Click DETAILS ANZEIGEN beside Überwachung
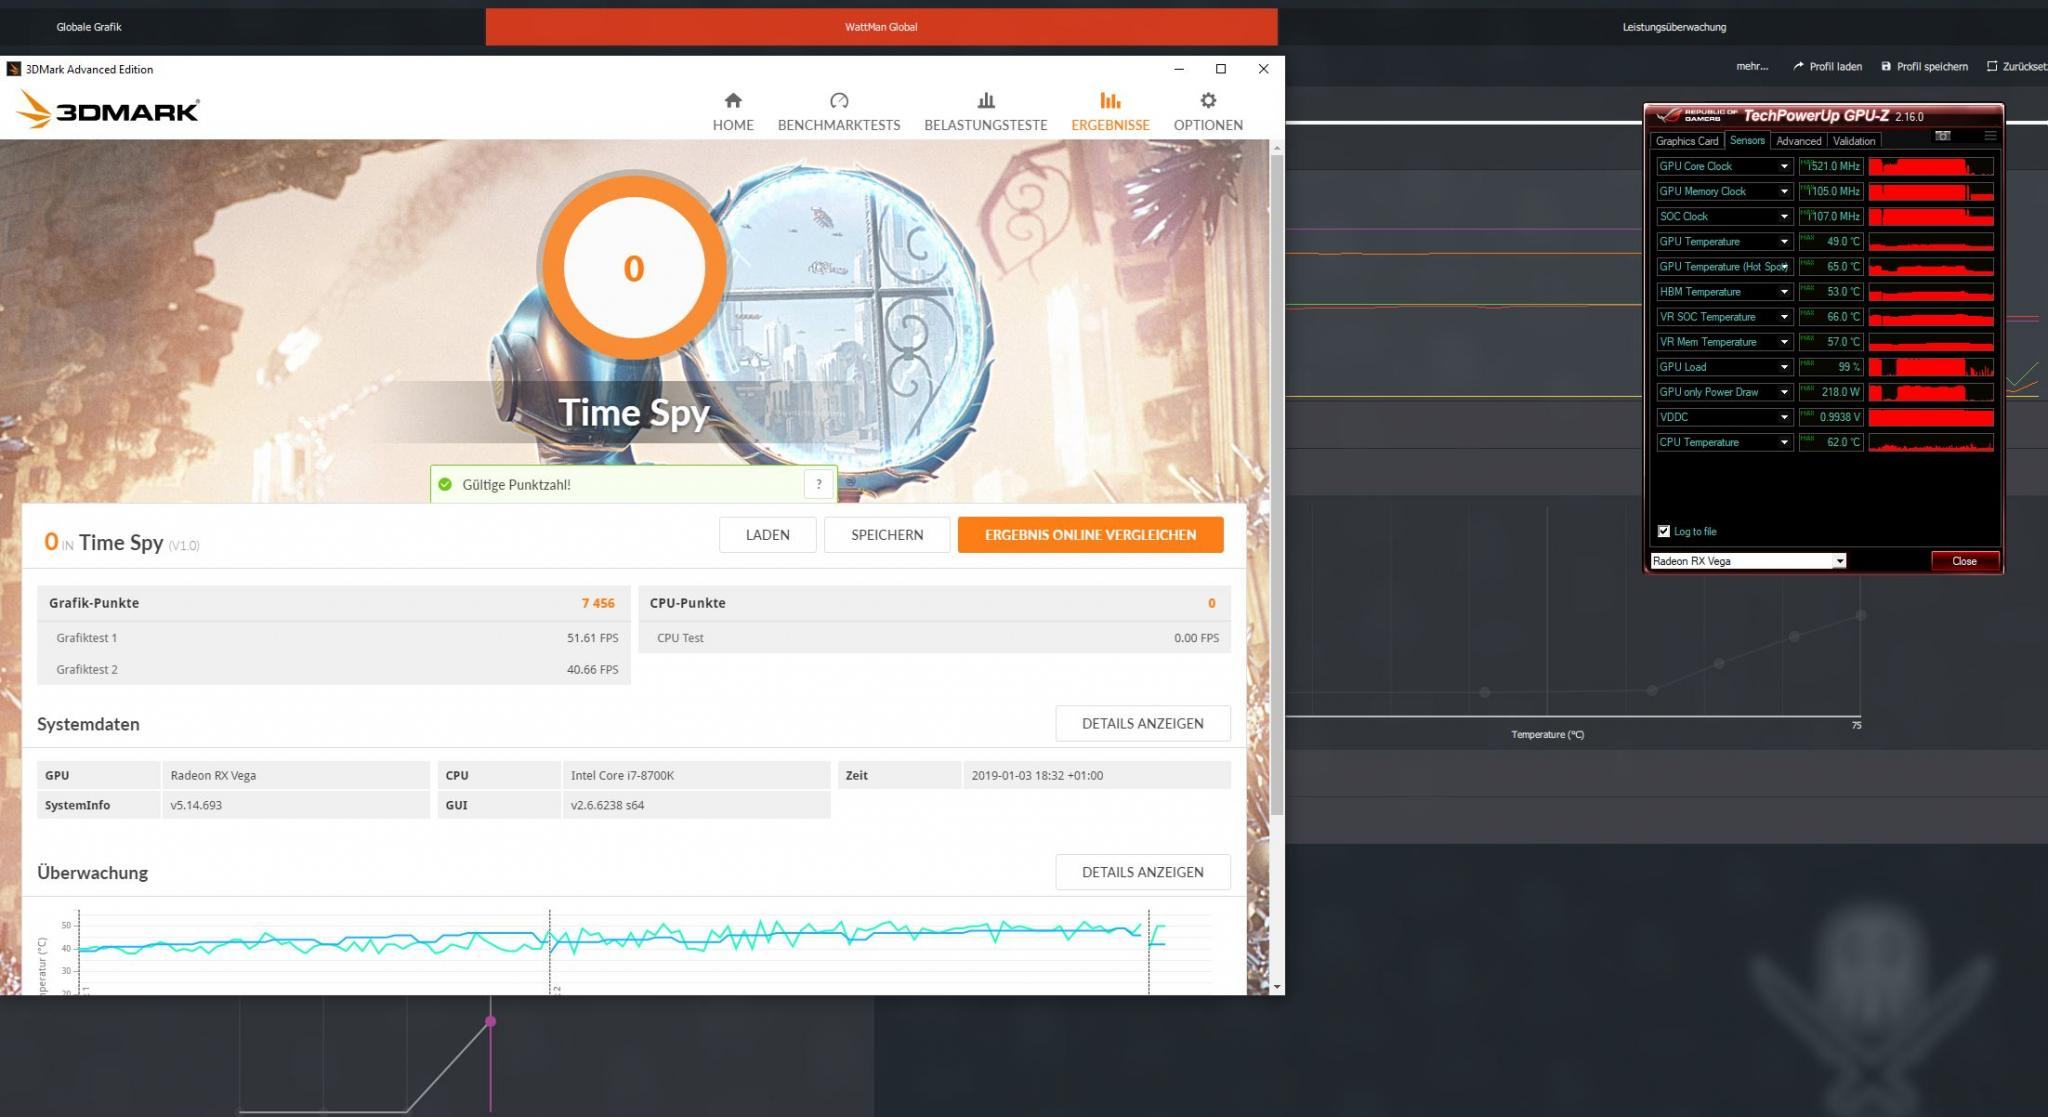 click(1142, 872)
